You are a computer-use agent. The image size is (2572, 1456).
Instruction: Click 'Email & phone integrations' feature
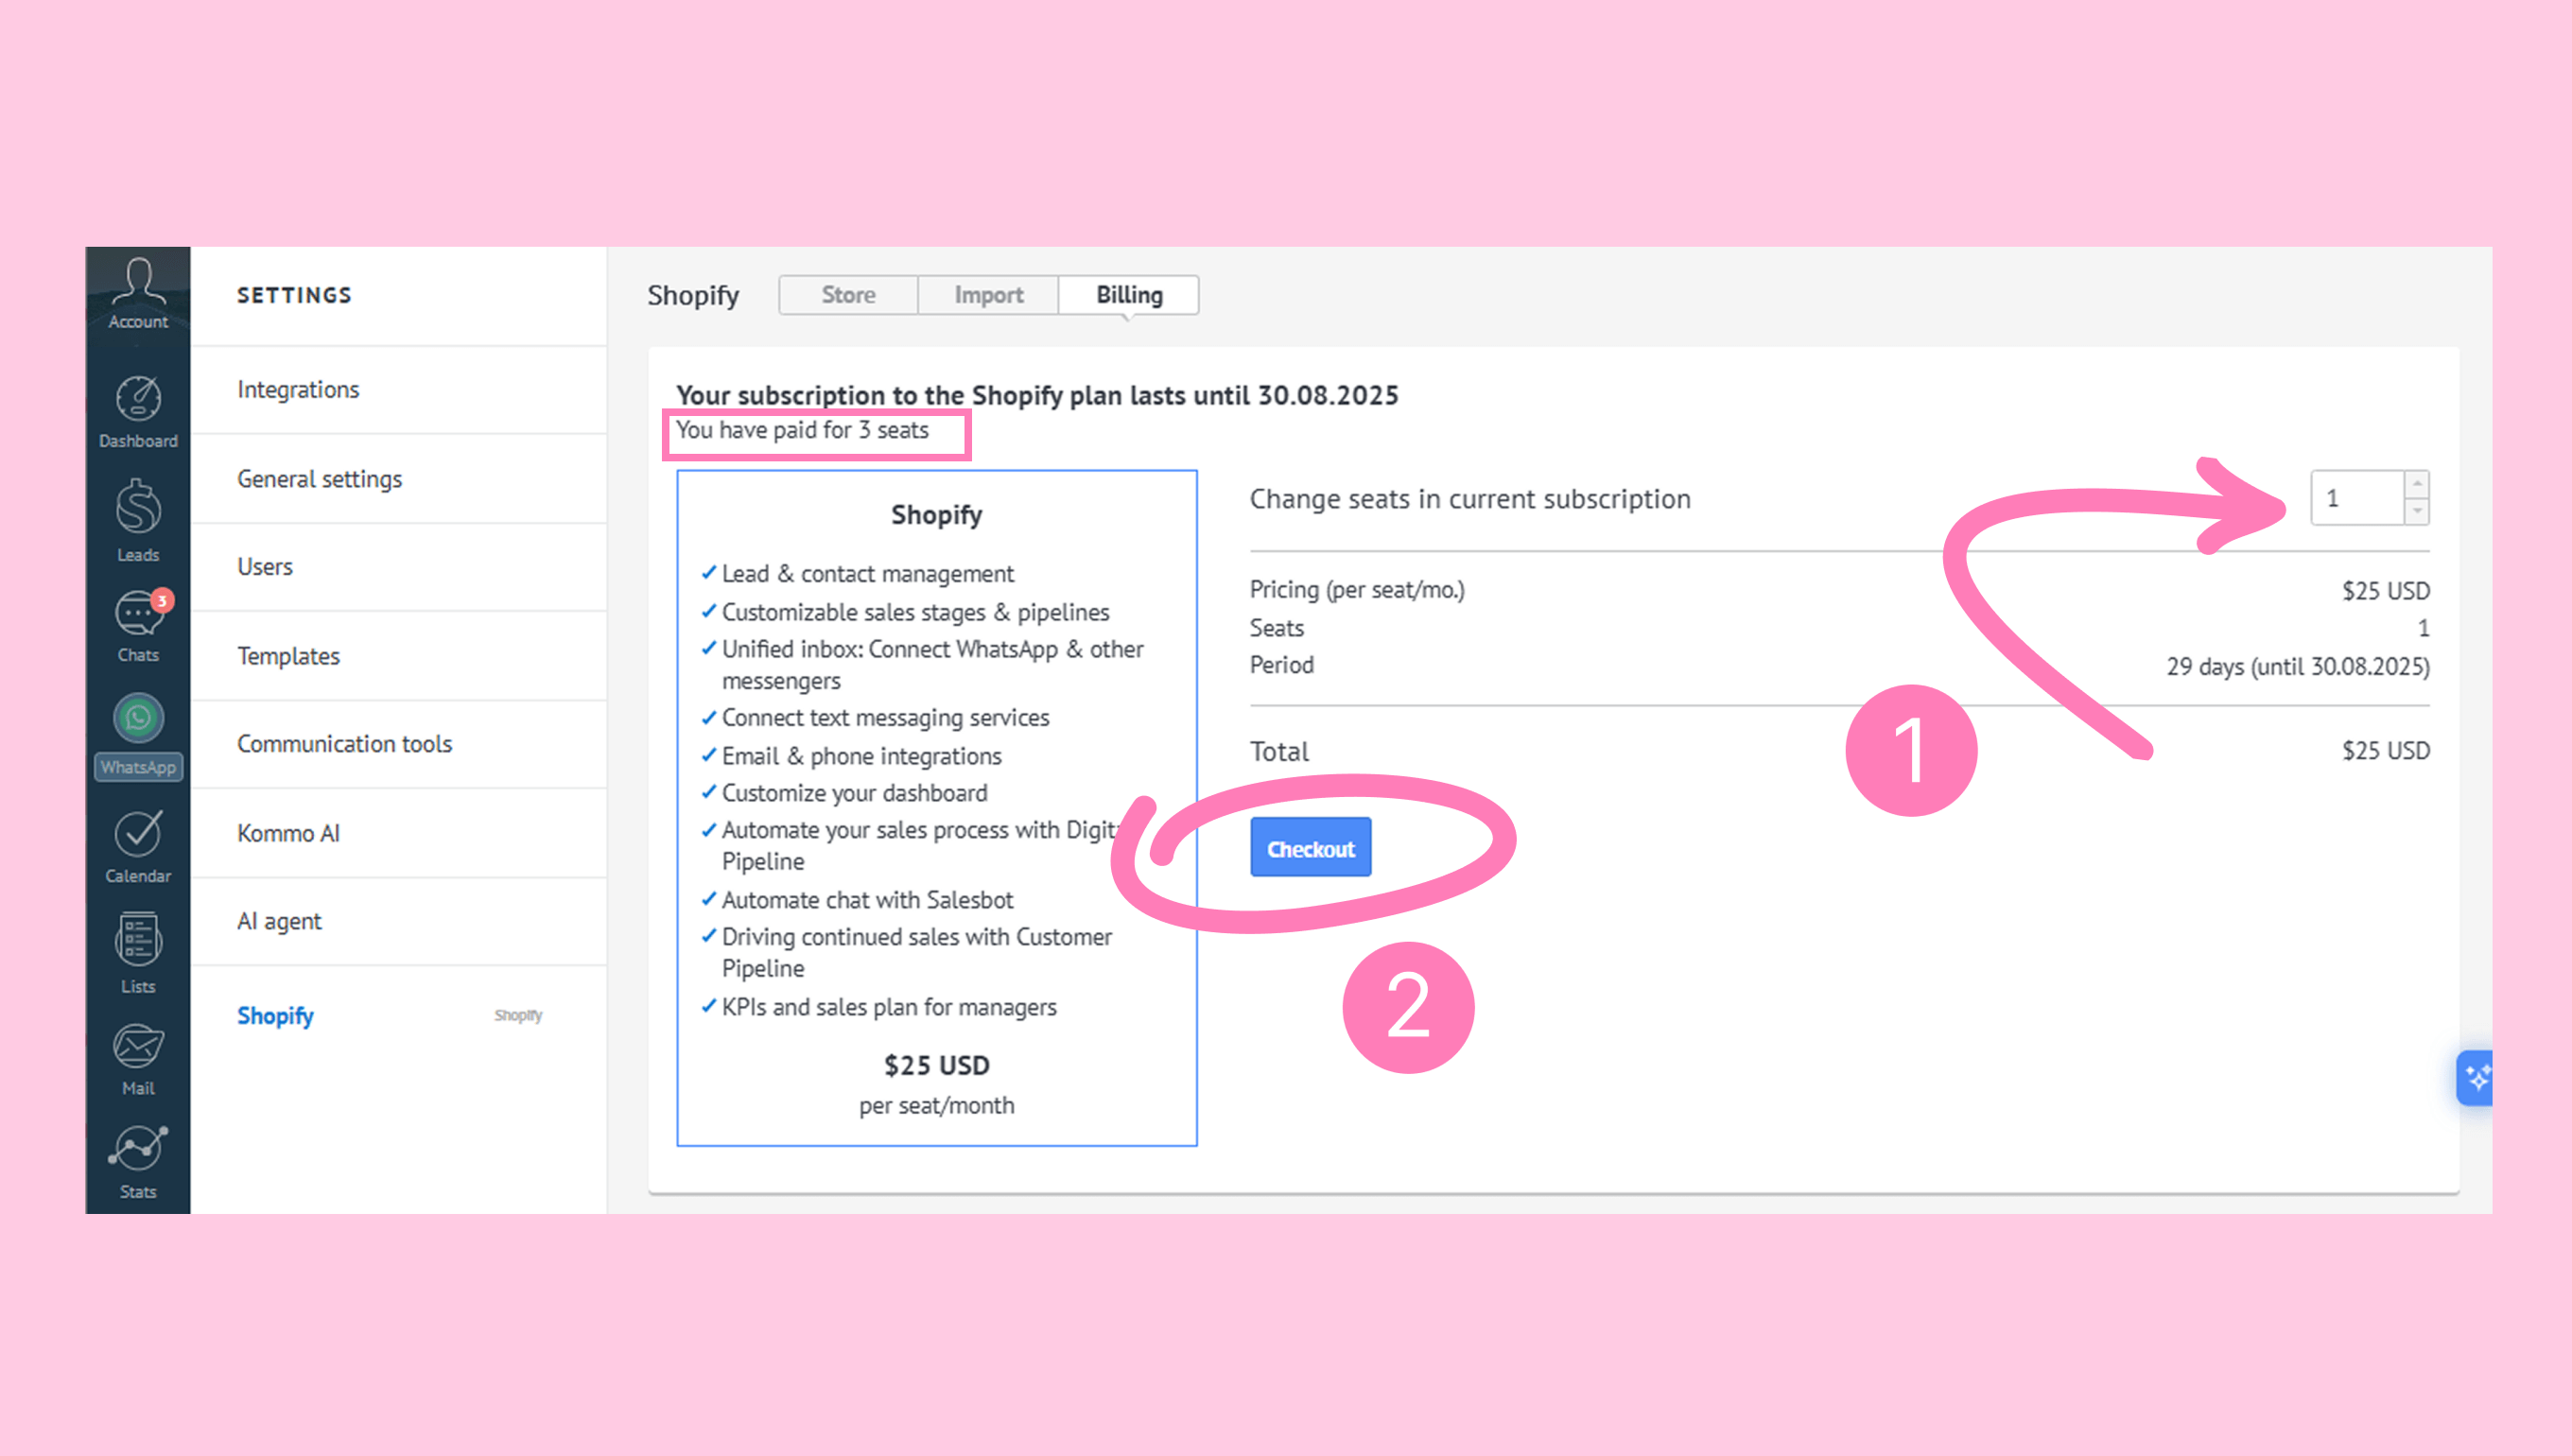861,756
